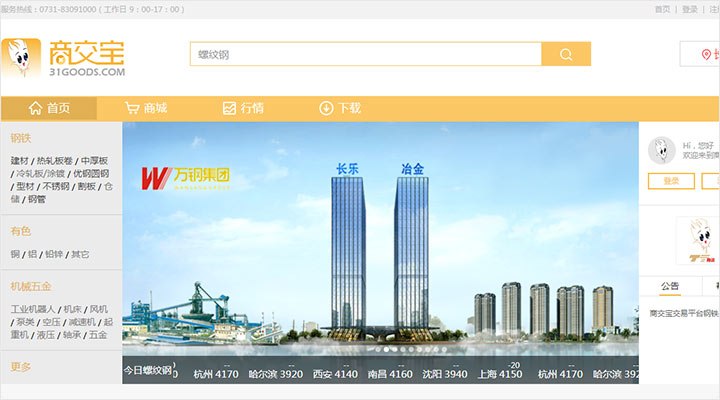Click the location pin icon
This screenshot has height=400, width=720.
706,55
